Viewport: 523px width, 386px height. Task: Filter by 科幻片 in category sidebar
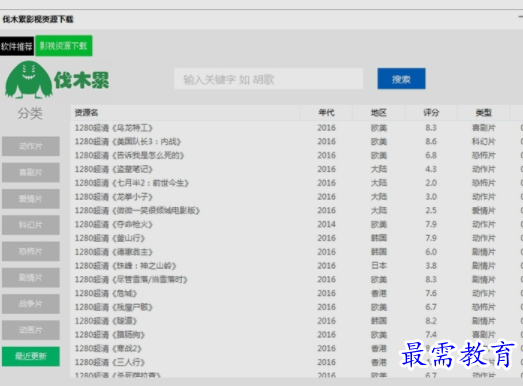[x=31, y=225]
